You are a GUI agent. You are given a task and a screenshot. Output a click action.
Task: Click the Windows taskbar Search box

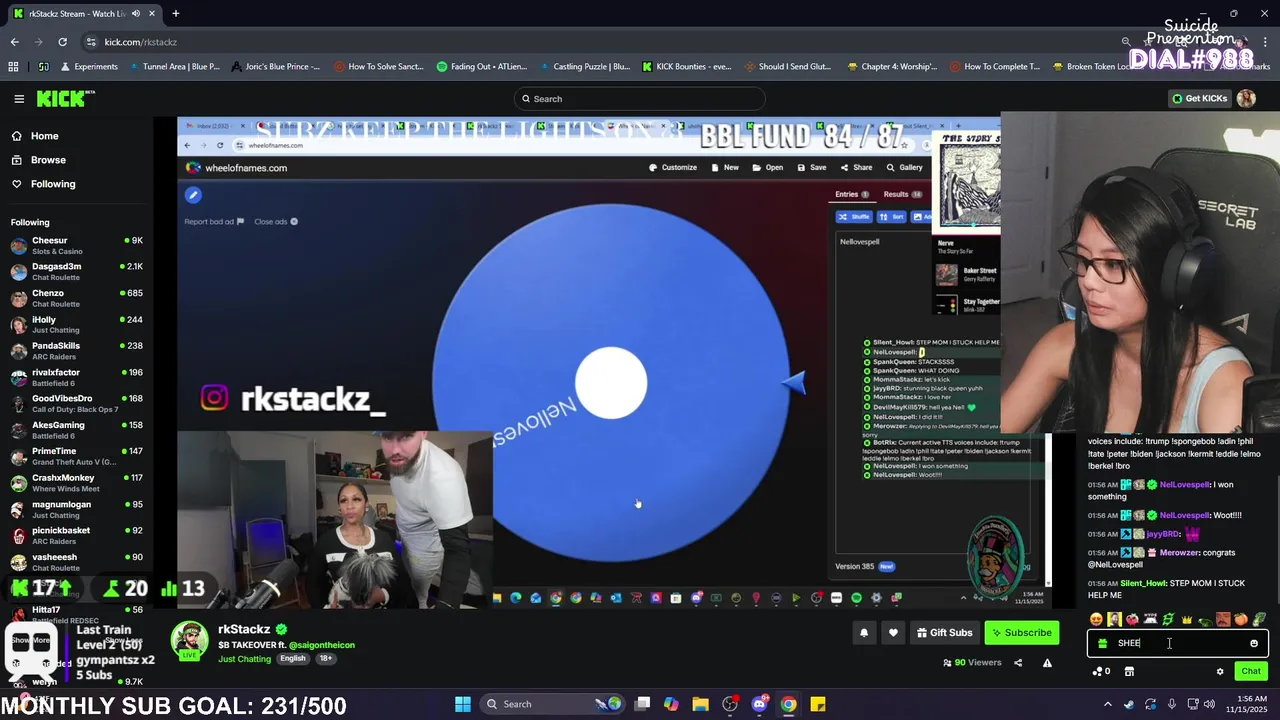553,704
